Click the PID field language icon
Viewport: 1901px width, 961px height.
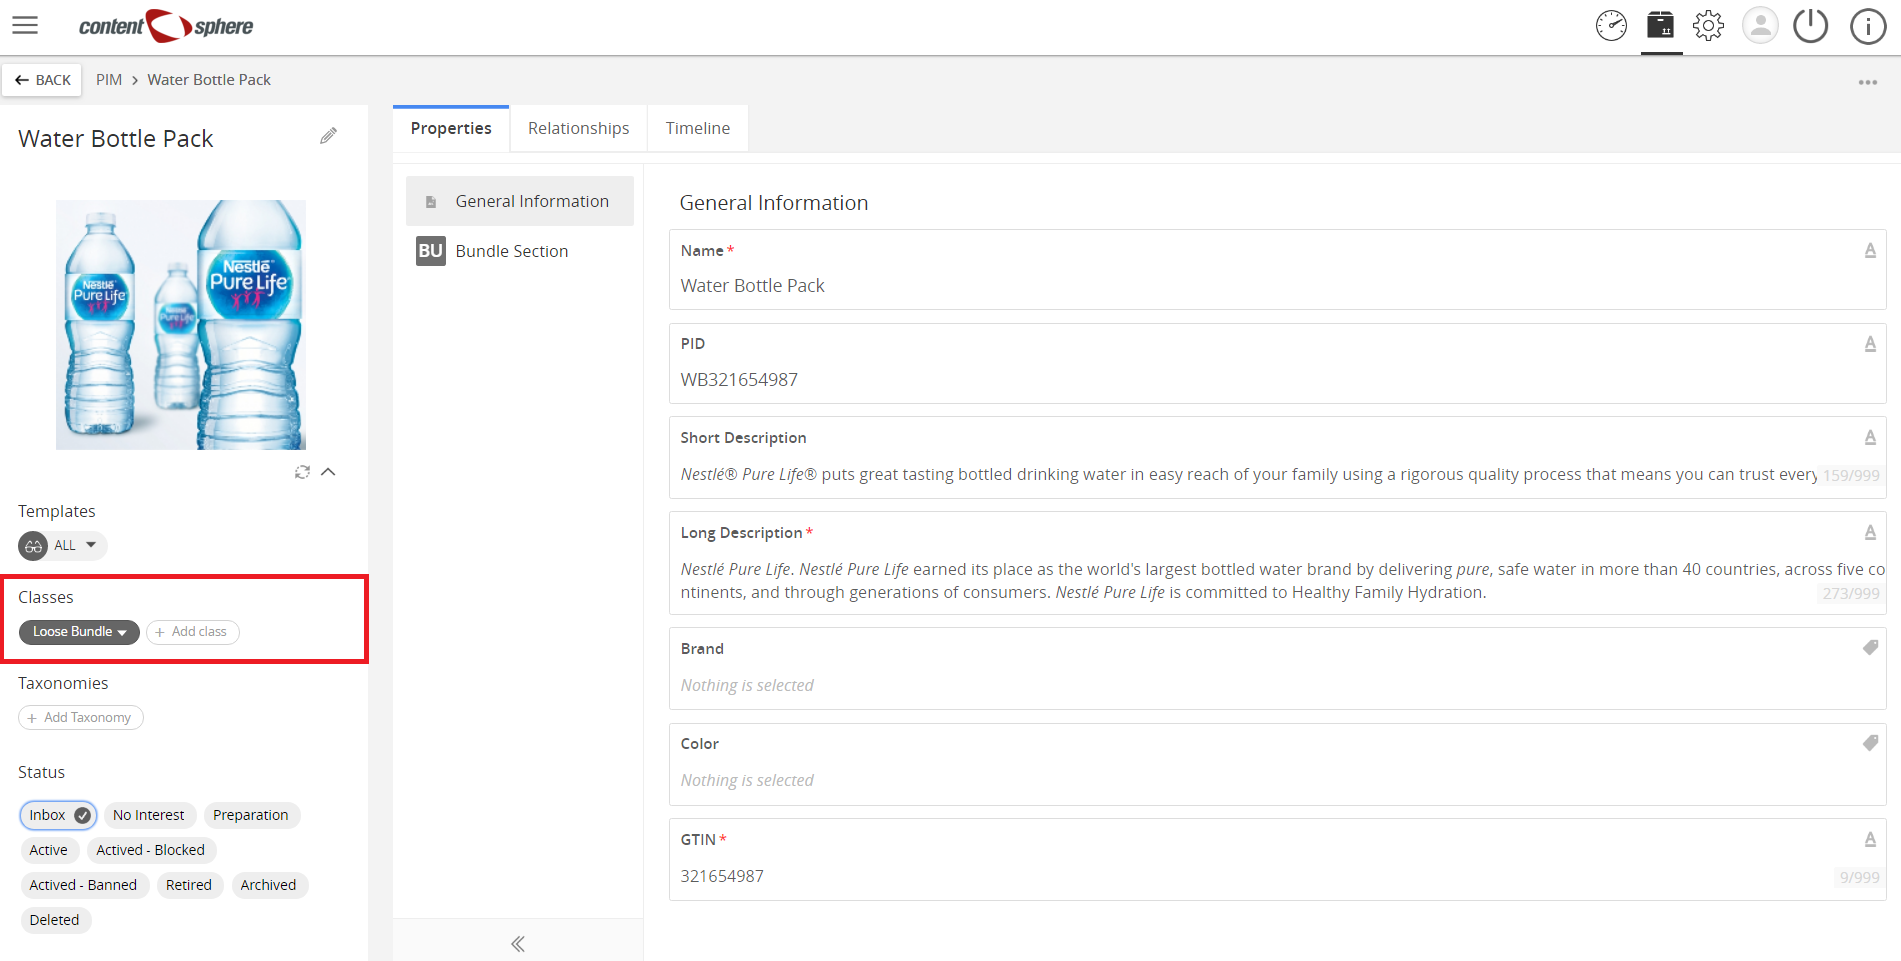[x=1870, y=344]
